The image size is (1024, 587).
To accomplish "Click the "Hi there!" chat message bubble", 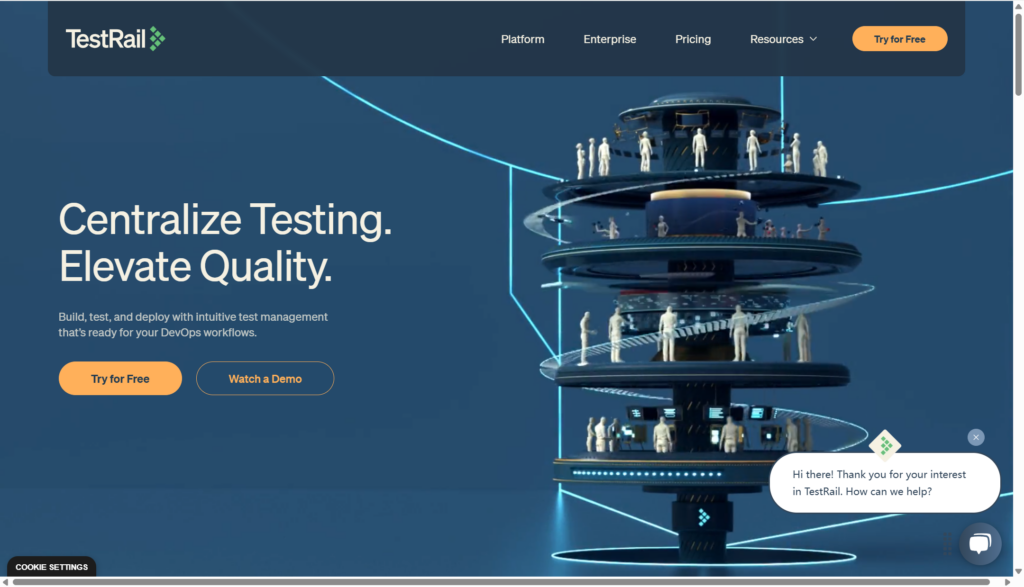I will point(884,483).
